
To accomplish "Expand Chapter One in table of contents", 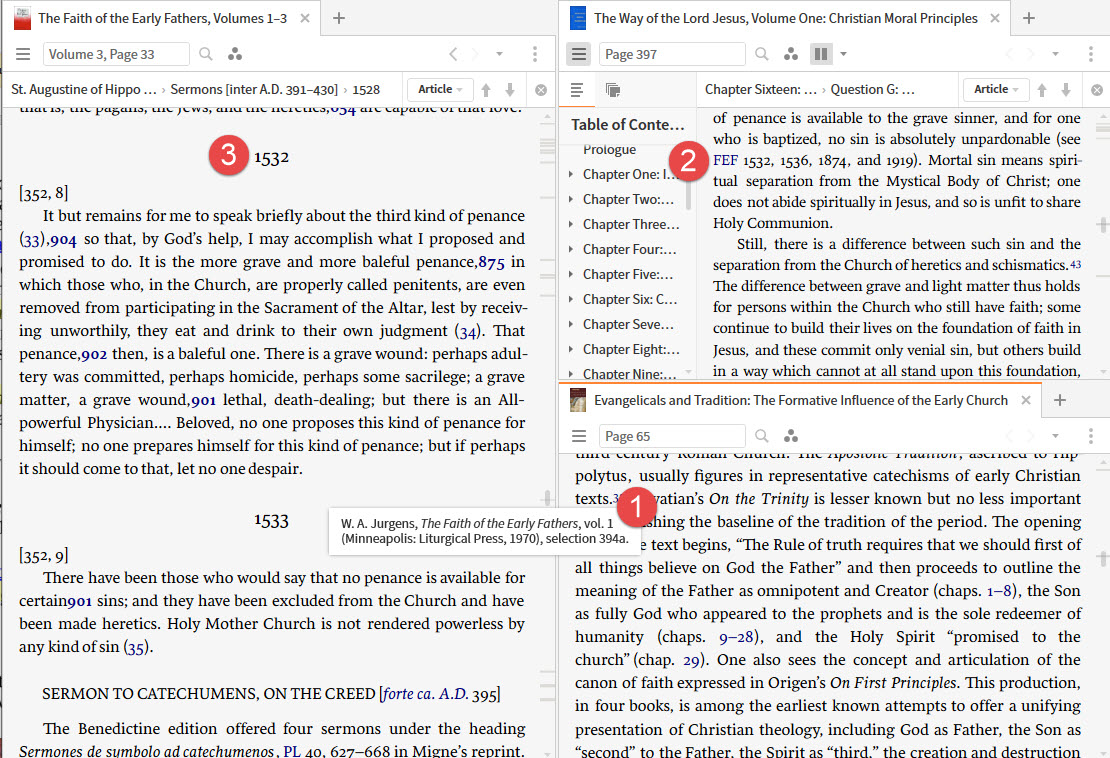I will [x=571, y=174].
